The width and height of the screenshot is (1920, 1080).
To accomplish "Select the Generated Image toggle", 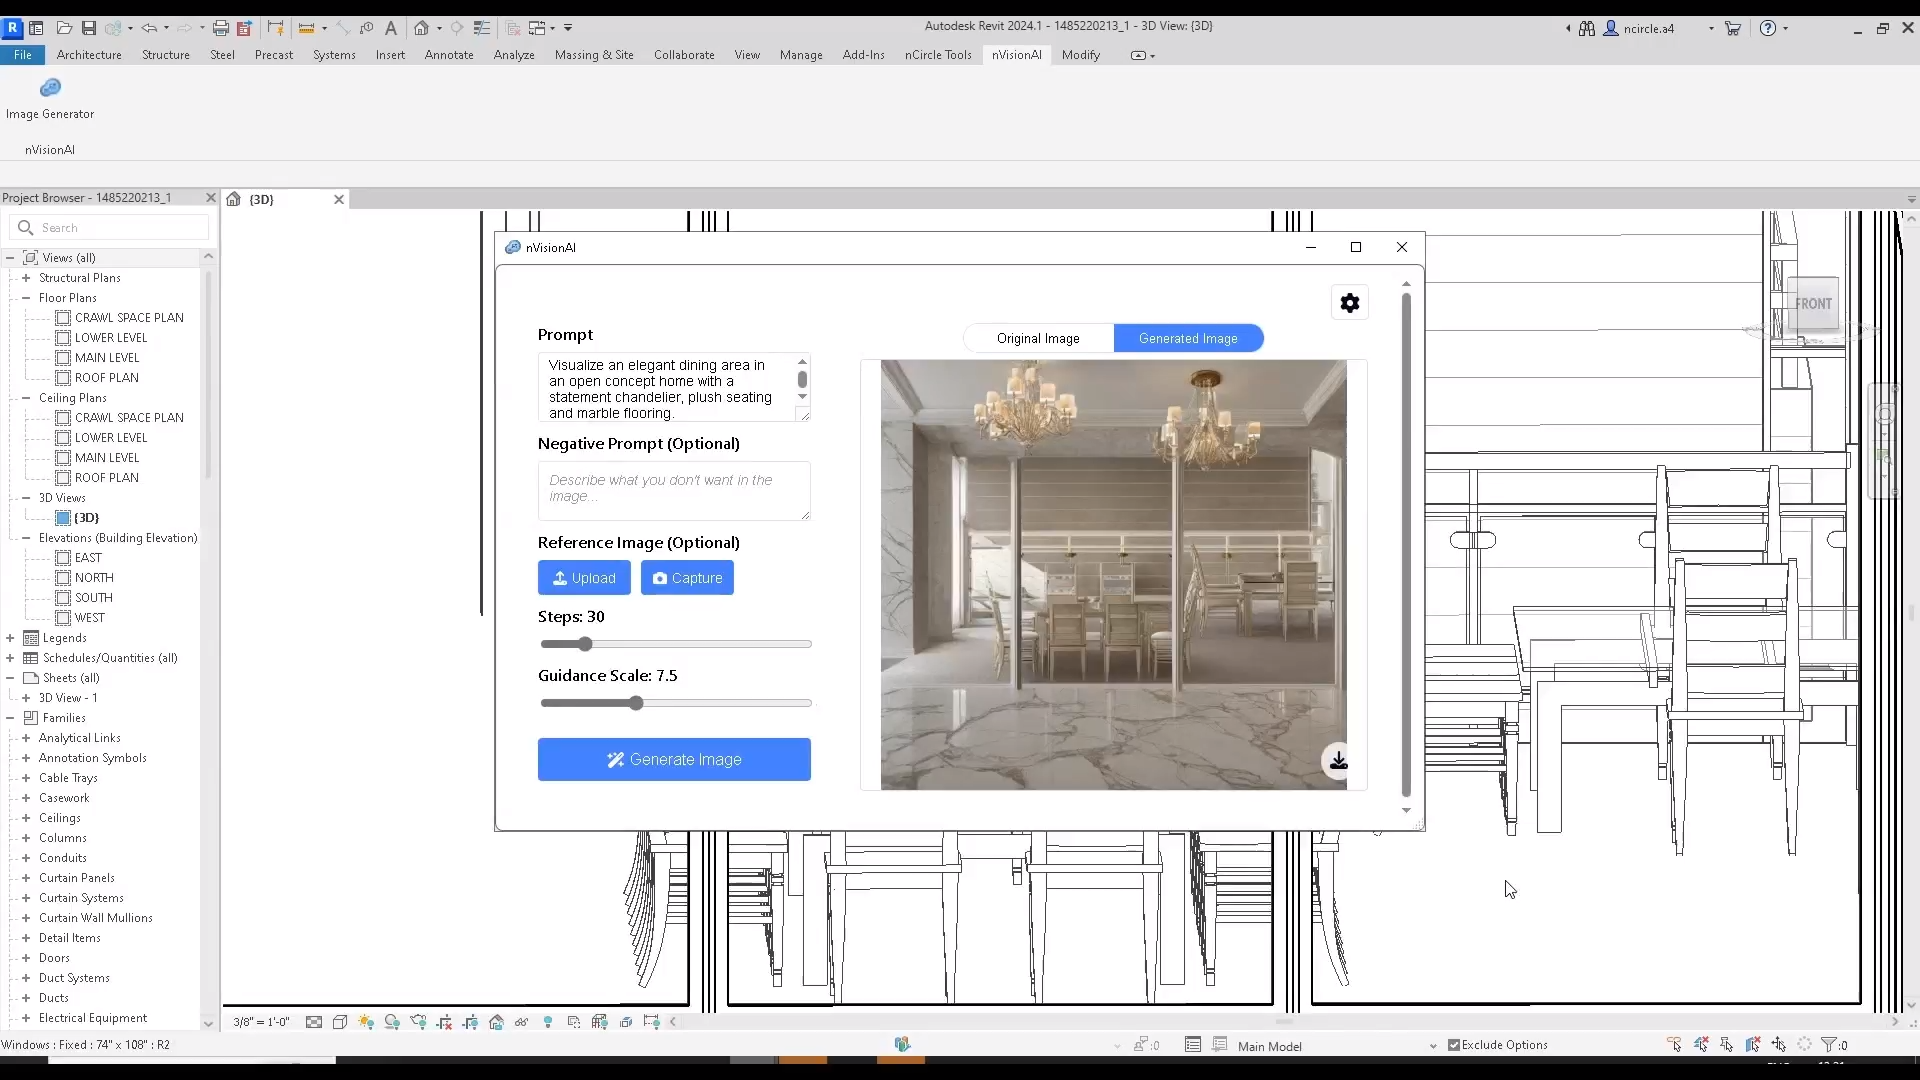I will (x=1188, y=338).
